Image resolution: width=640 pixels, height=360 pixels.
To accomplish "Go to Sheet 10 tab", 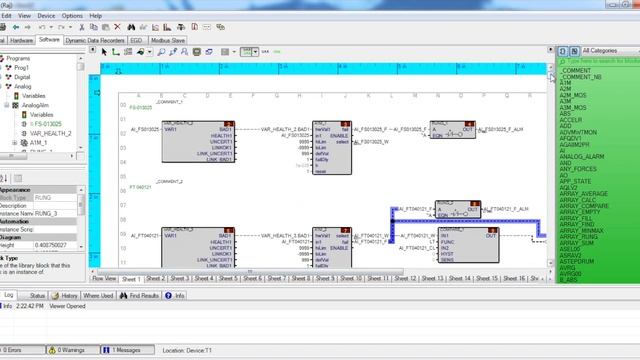I will tap(351, 278).
